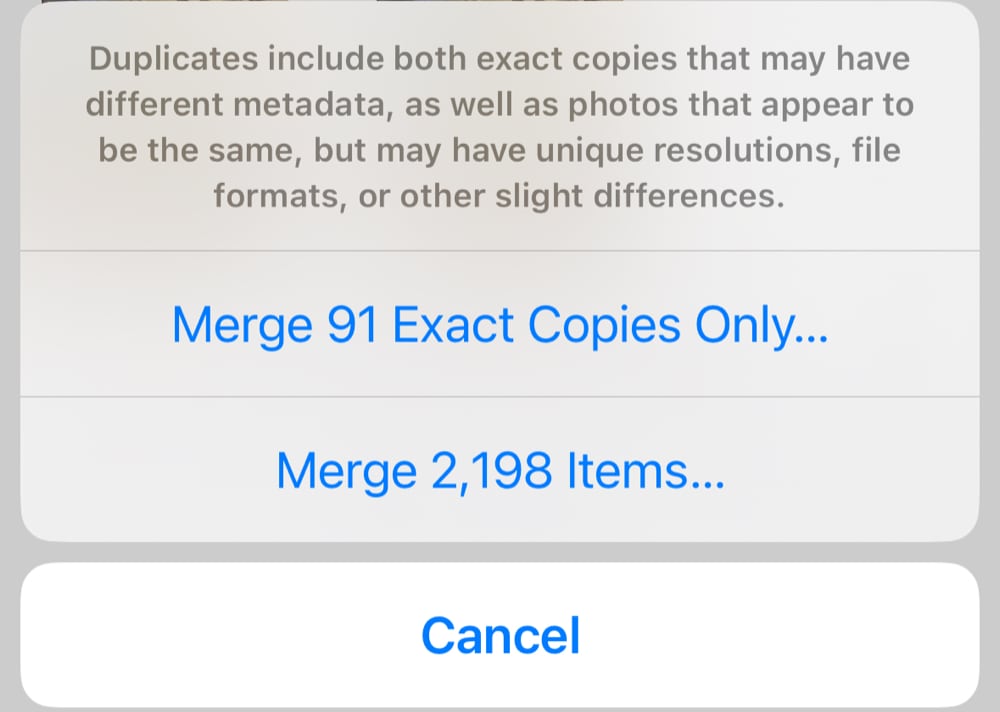Select the second merge action in the sheet
Image resolution: width=1000 pixels, height=712 pixels.
point(500,469)
